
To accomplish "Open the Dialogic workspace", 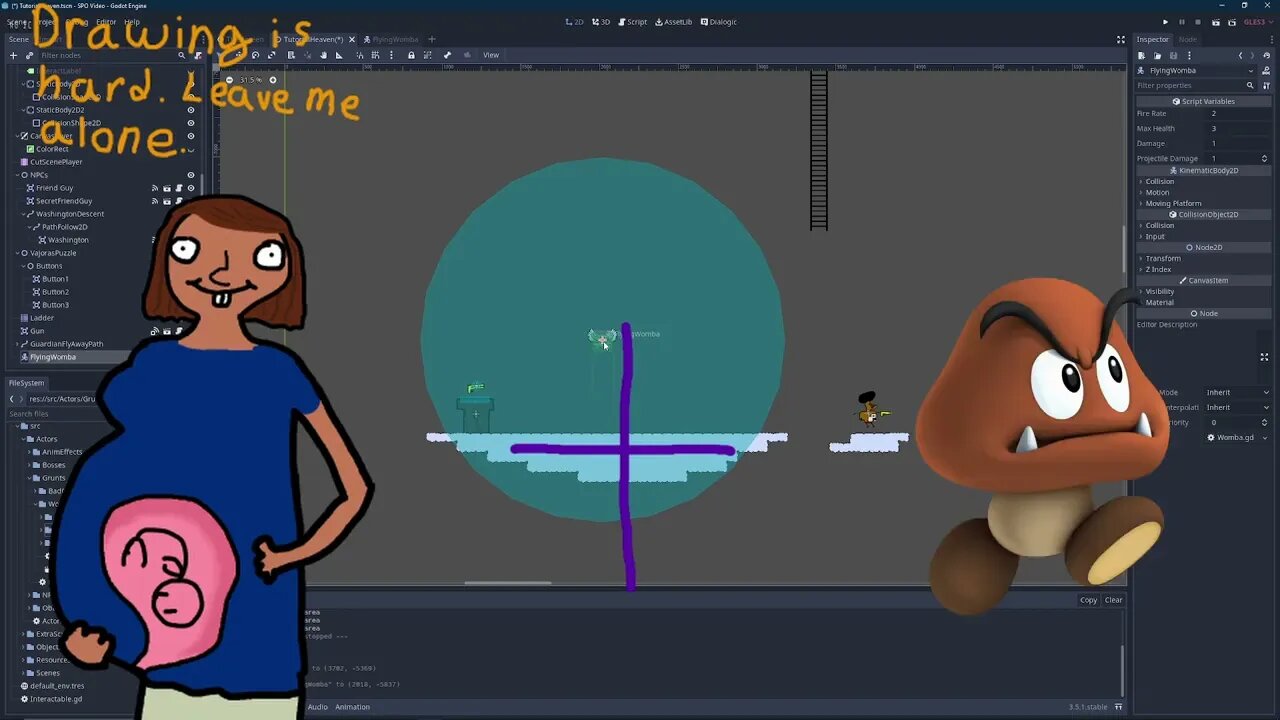I will pos(719,21).
